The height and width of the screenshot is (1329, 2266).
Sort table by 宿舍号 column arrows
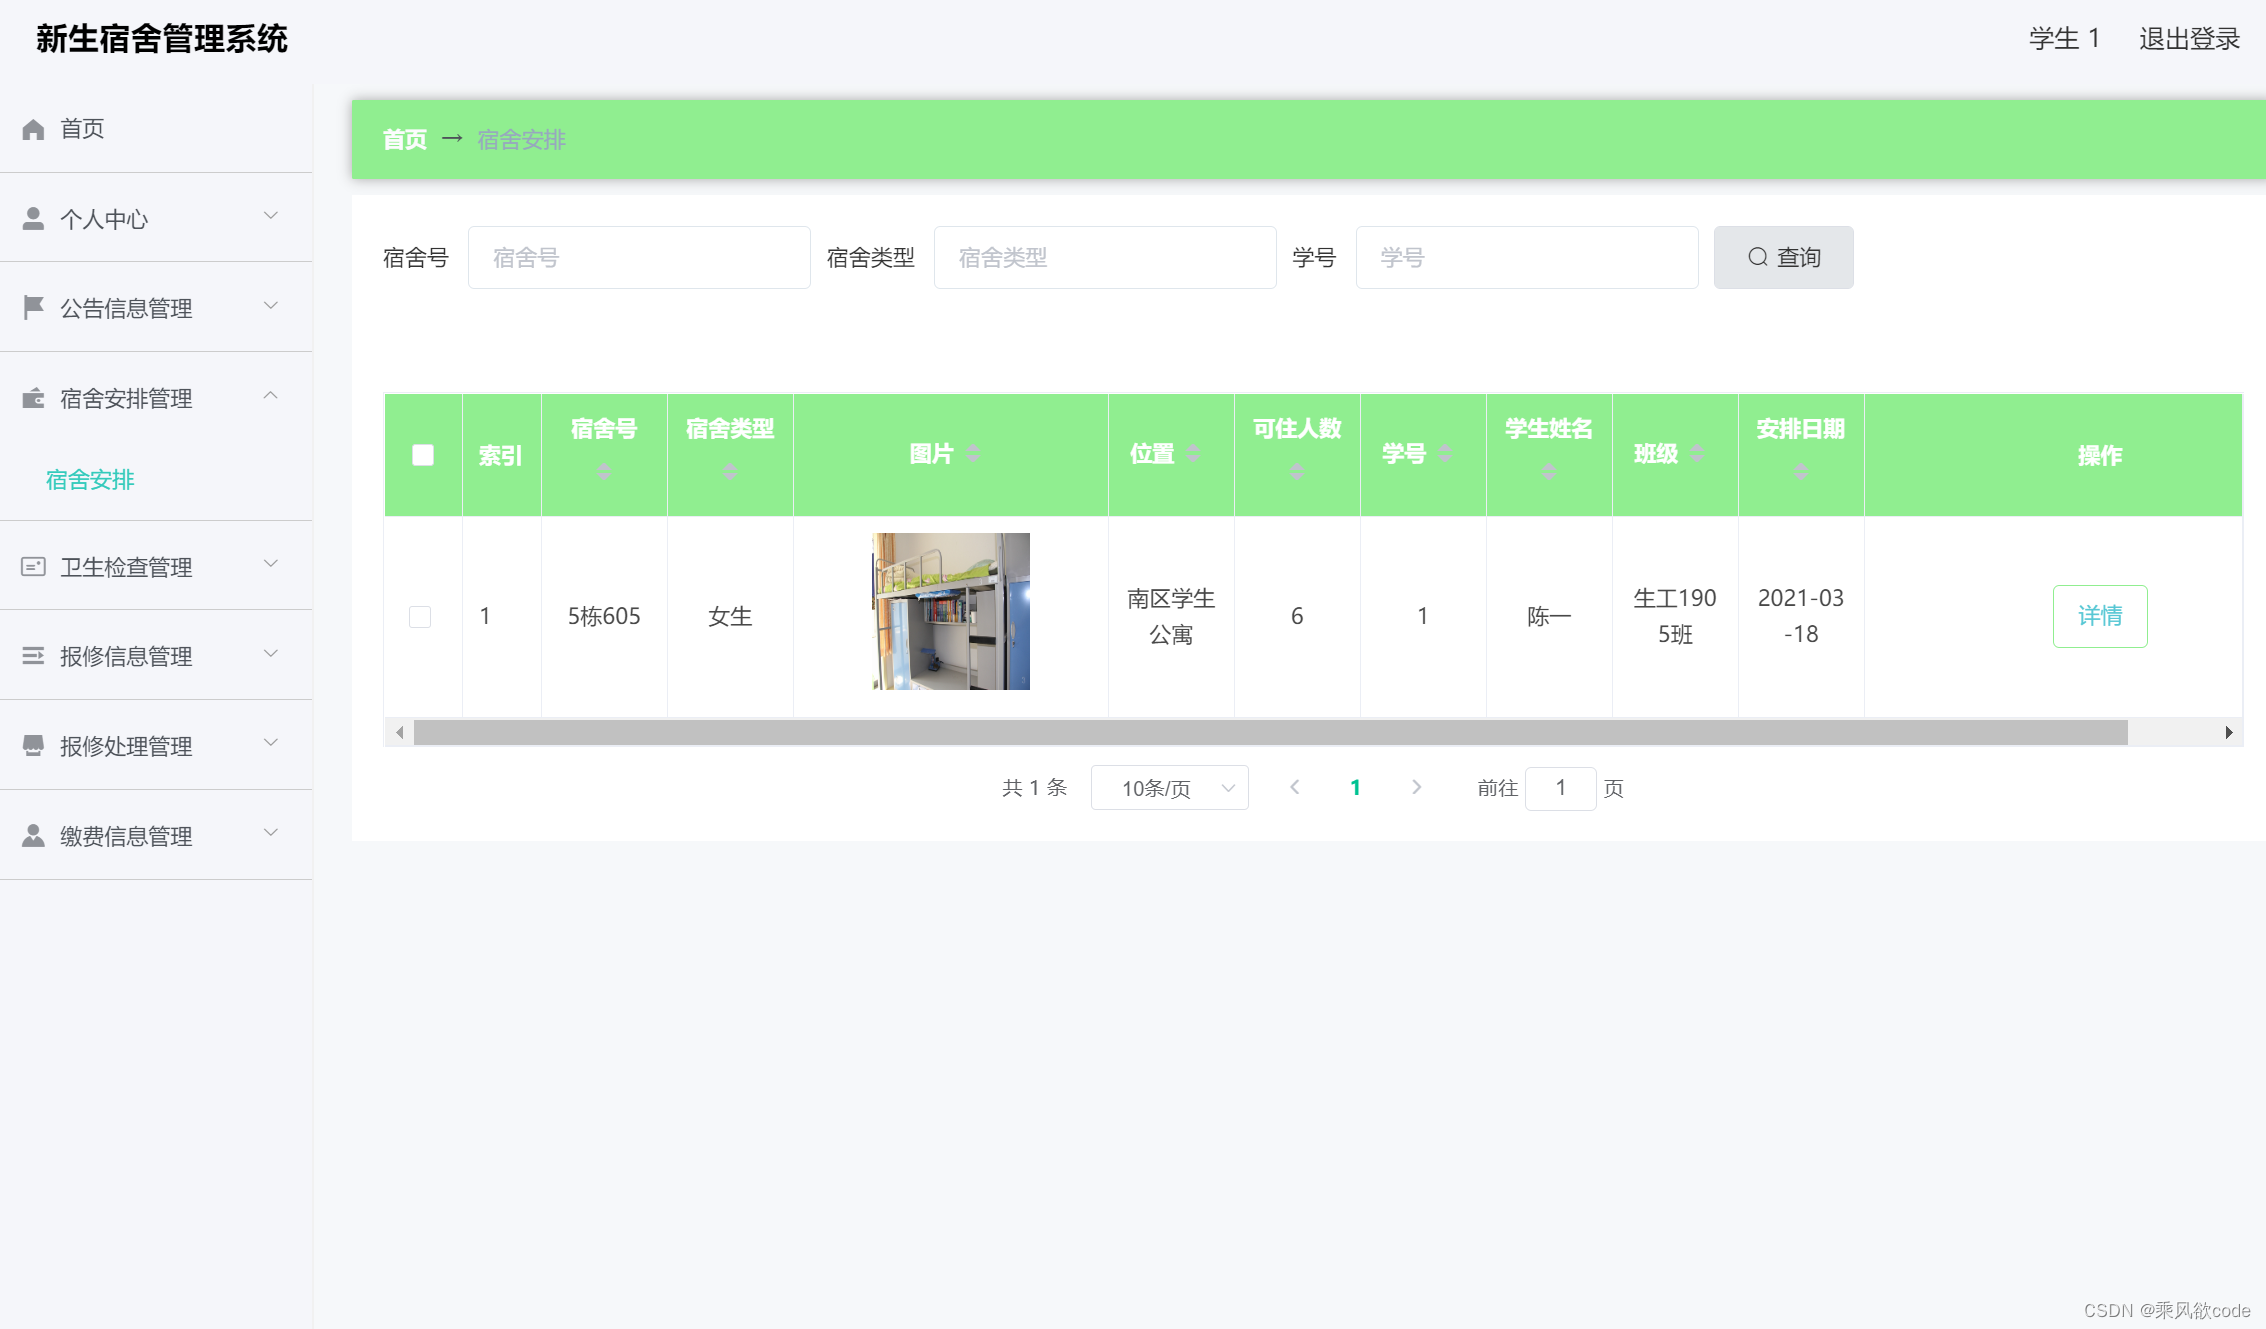604,471
